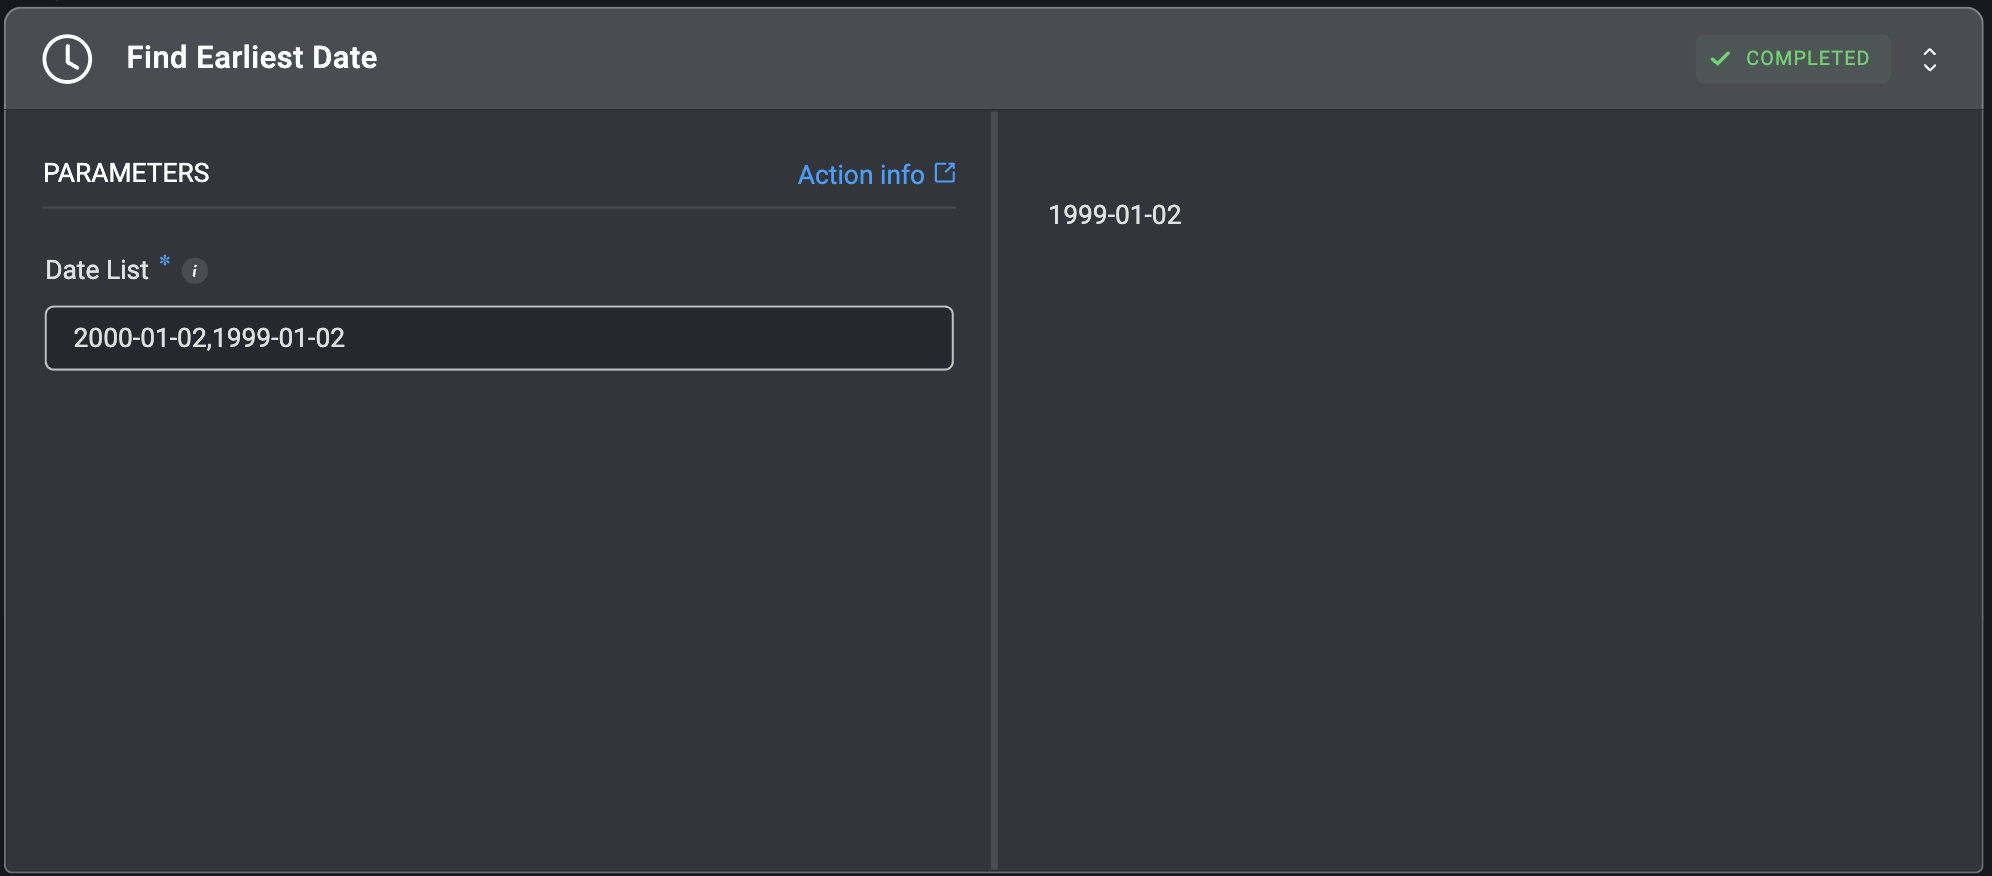
Task: Collapse the action card using the up-down chevron
Action: (x=1930, y=60)
